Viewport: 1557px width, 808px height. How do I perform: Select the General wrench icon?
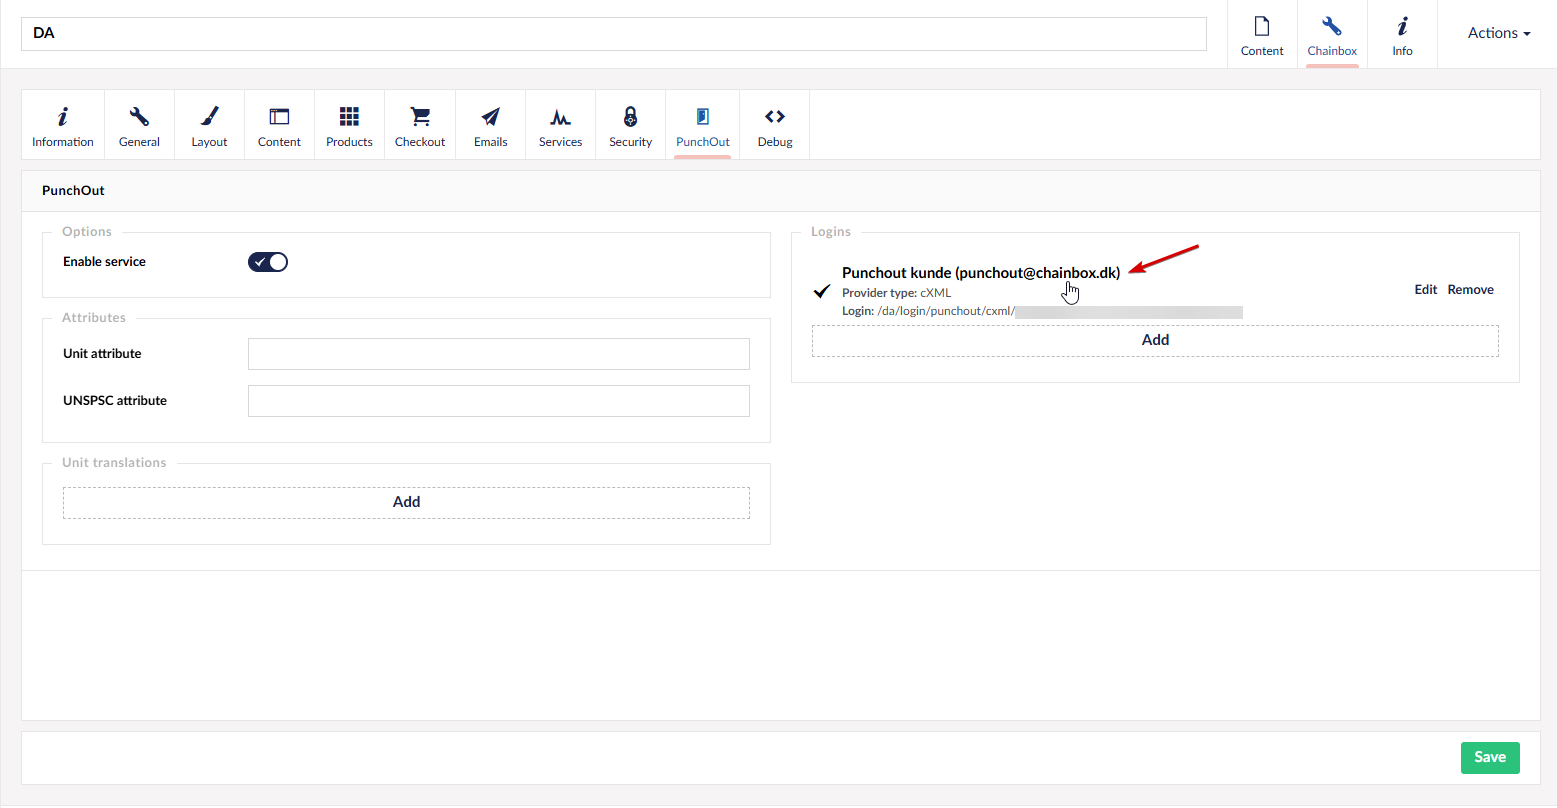coord(139,118)
